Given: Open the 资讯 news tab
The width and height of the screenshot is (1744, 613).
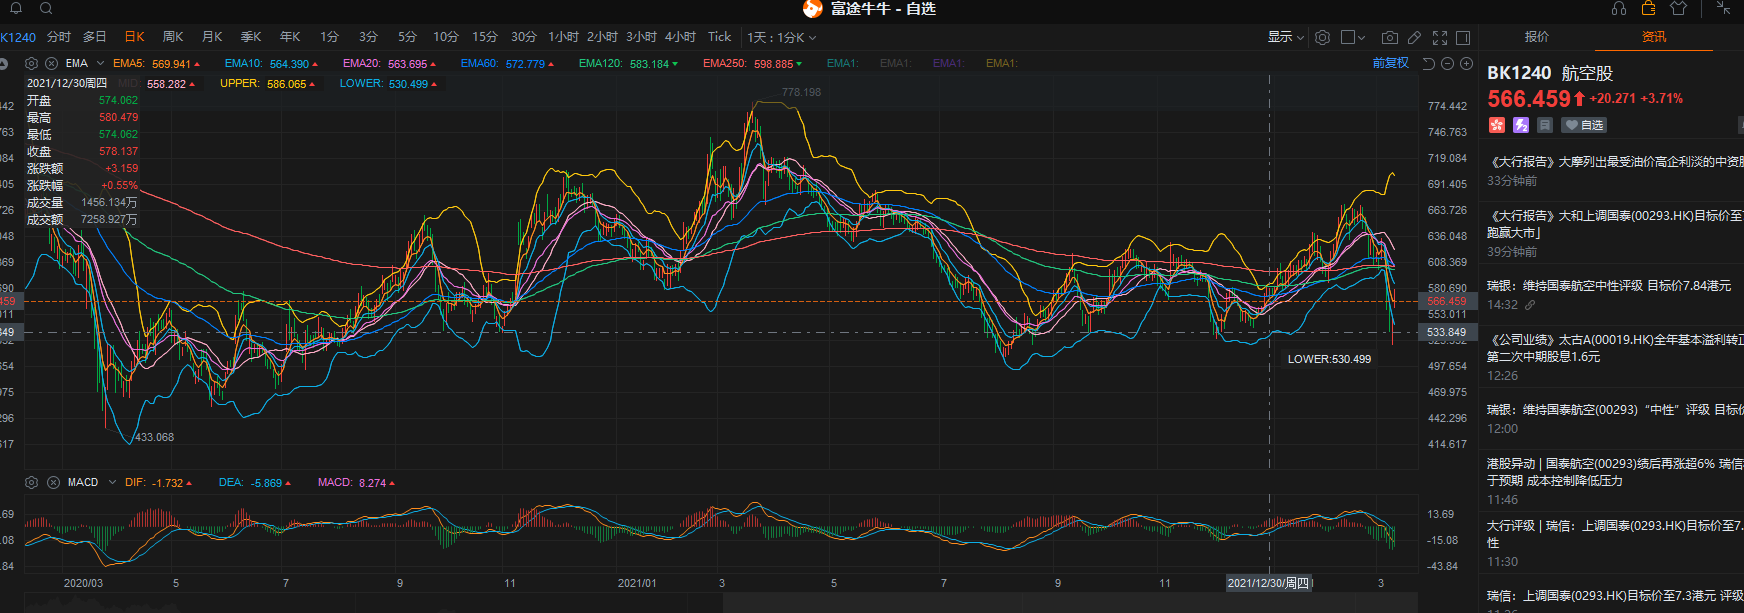Looking at the screenshot, I should (1654, 37).
